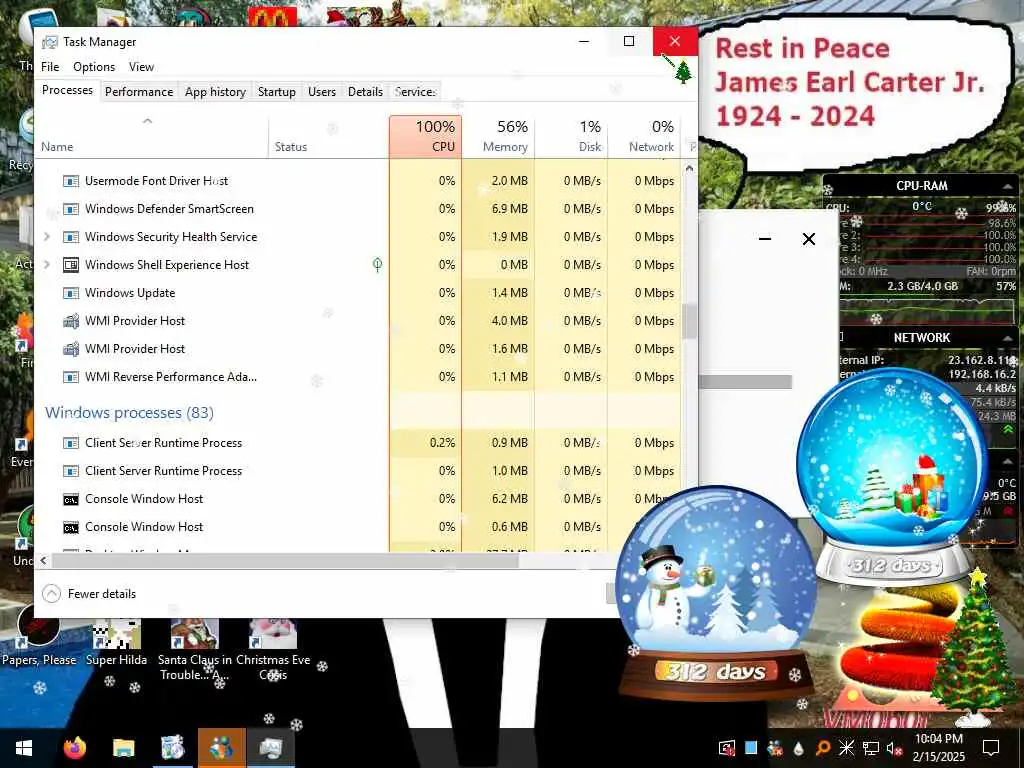This screenshot has height=768, width=1024.
Task: Switch to the Performance tab
Action: point(139,92)
